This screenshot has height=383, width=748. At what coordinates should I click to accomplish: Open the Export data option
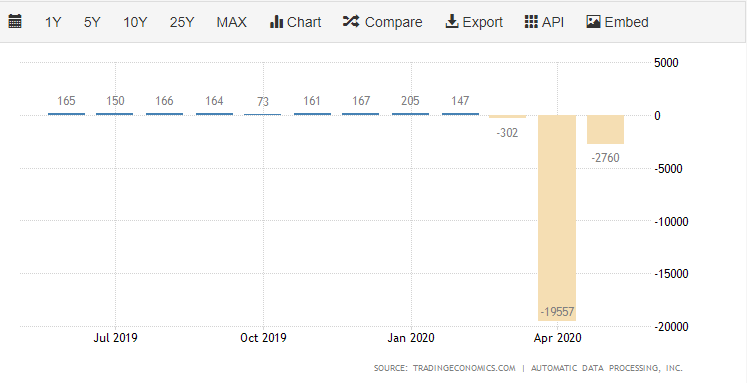474,22
